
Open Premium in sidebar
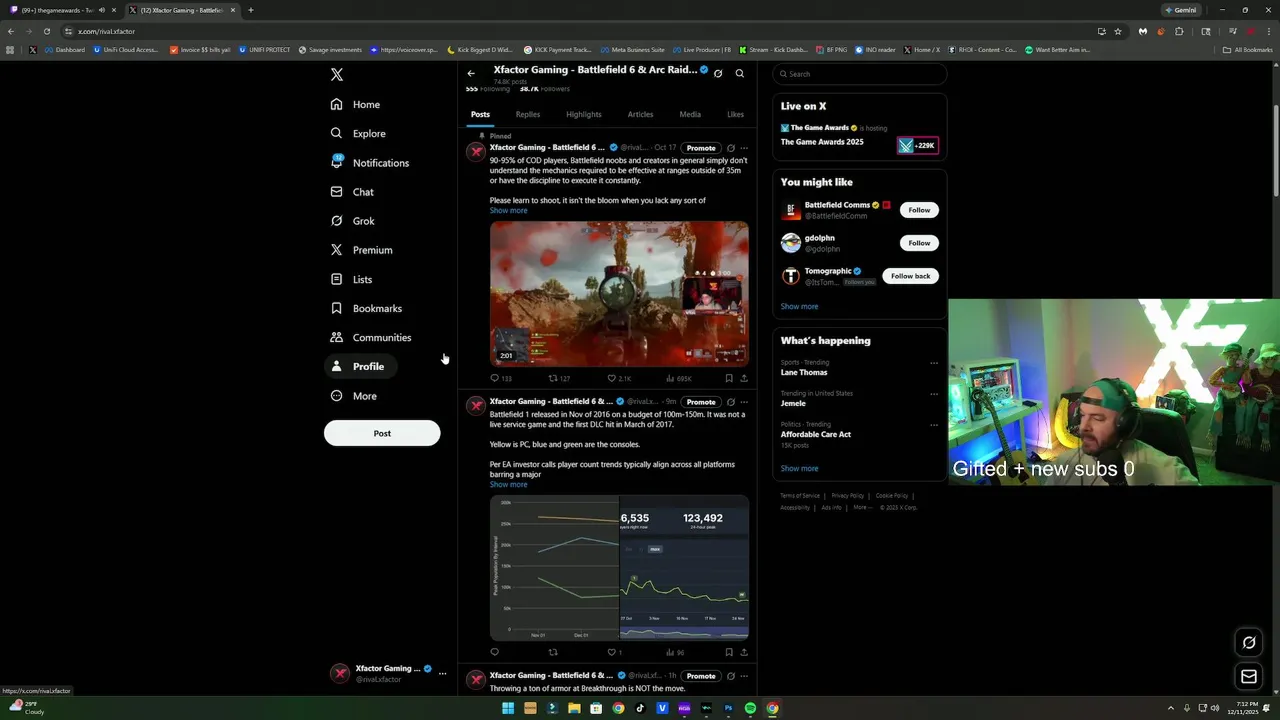click(x=361, y=250)
